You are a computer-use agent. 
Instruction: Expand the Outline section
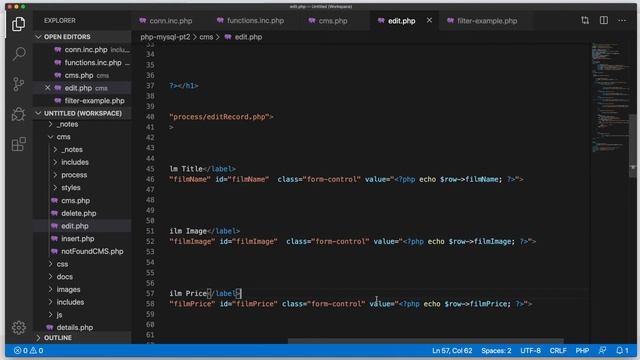(58, 338)
